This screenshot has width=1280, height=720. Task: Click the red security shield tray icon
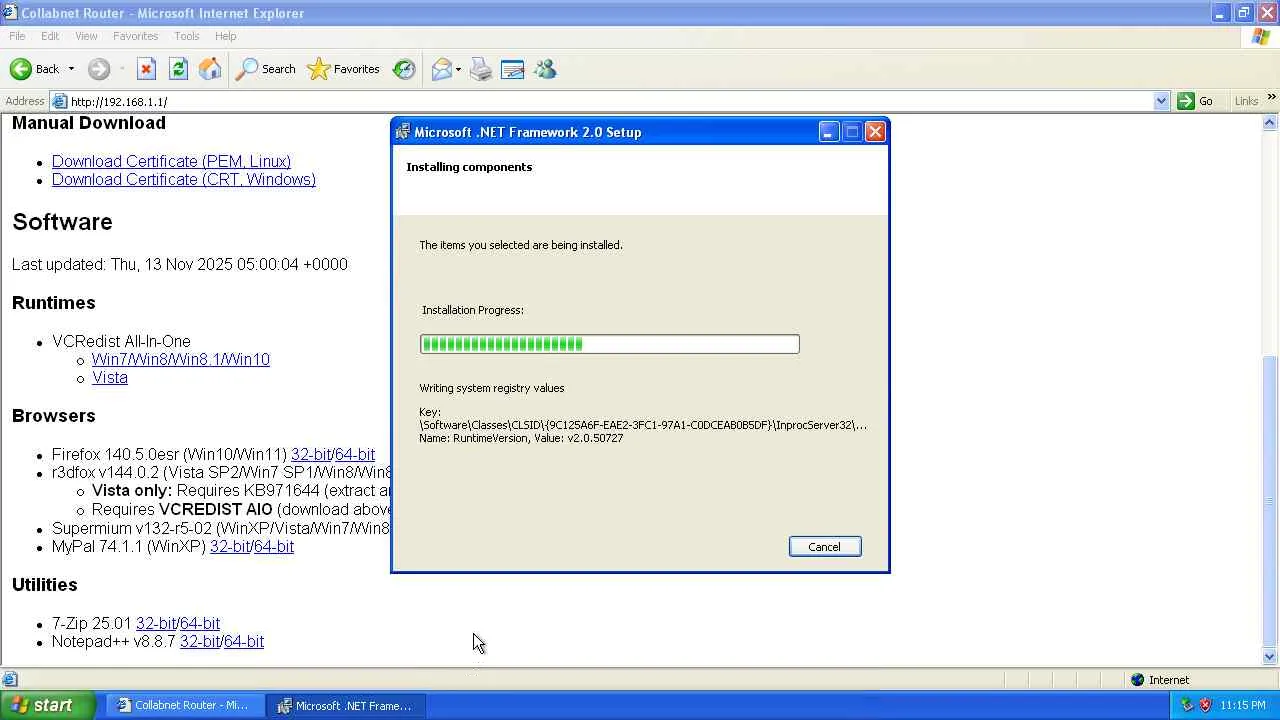pyautogui.click(x=1205, y=705)
